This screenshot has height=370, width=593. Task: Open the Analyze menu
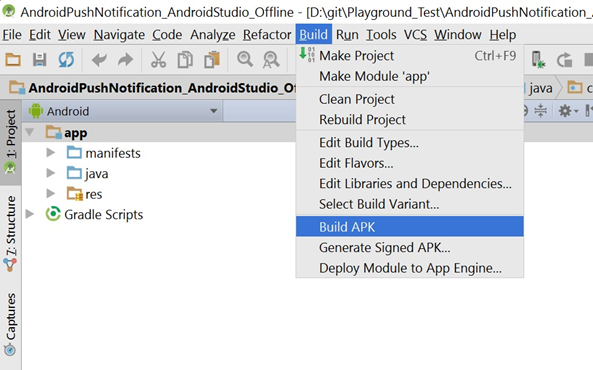(213, 35)
